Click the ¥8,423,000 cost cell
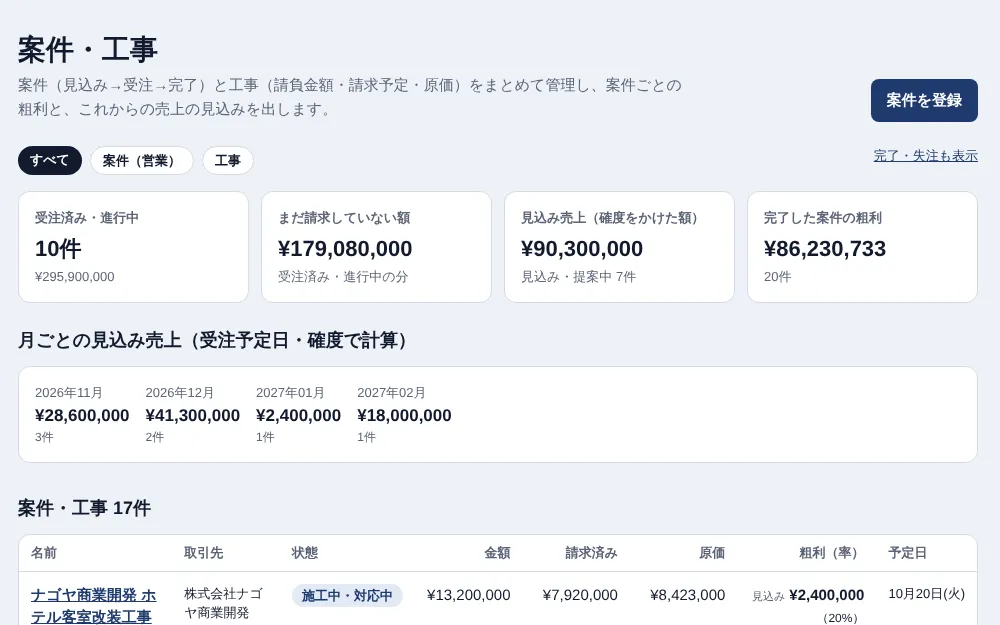 coord(688,595)
